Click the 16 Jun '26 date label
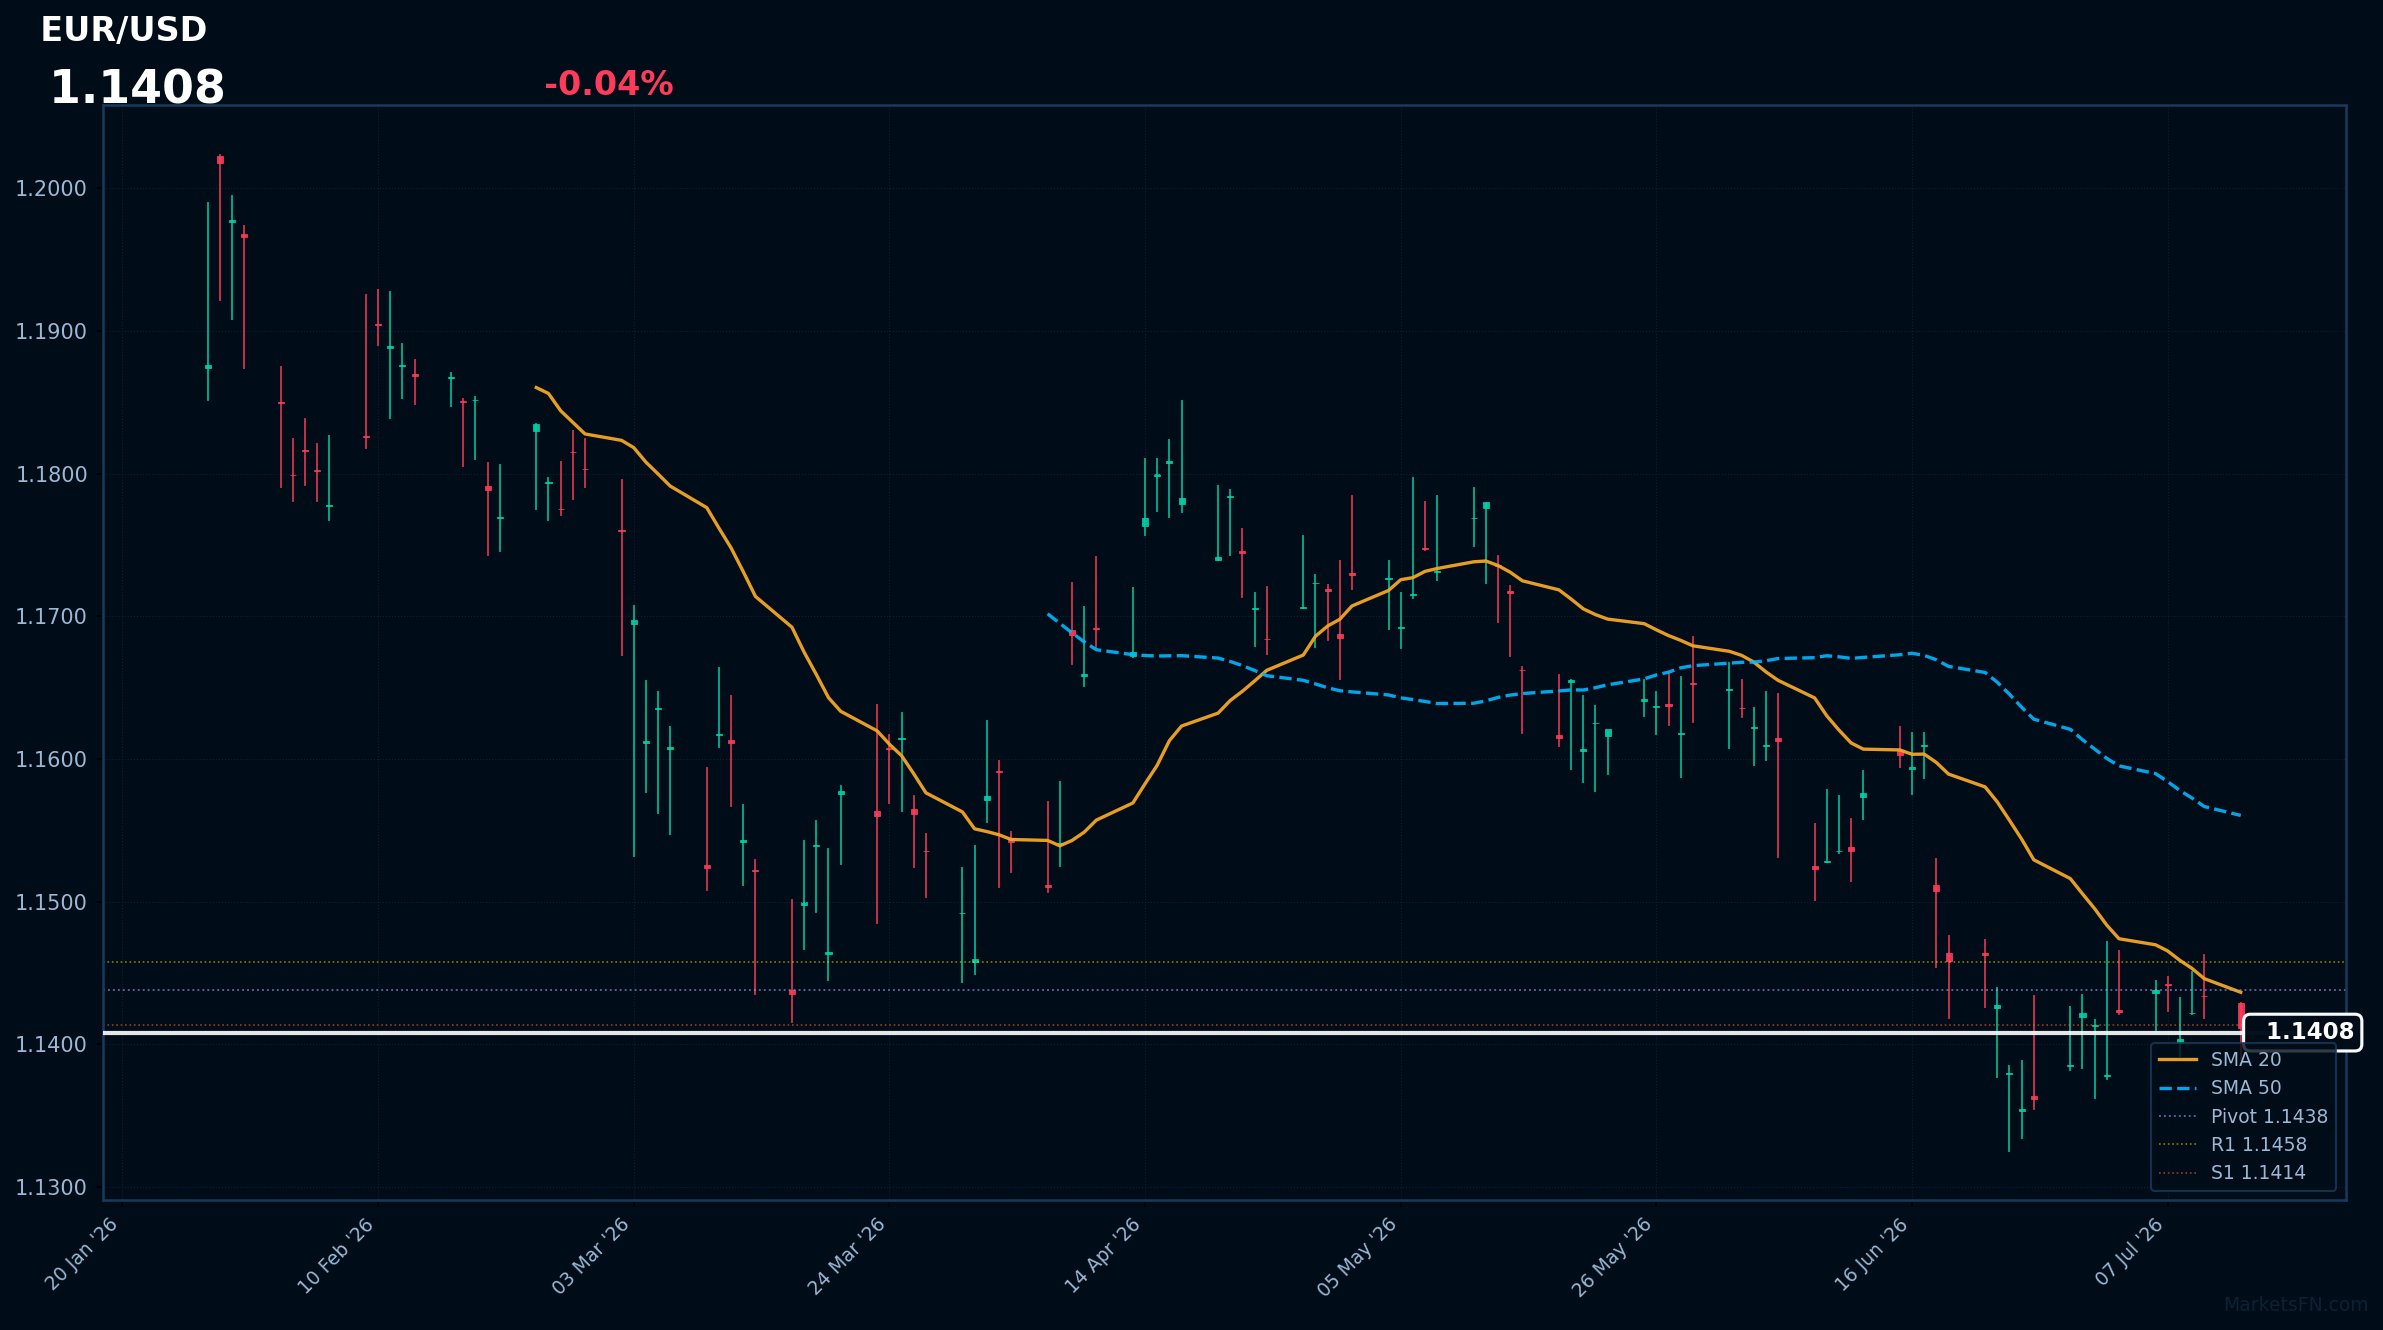 (1872, 1255)
